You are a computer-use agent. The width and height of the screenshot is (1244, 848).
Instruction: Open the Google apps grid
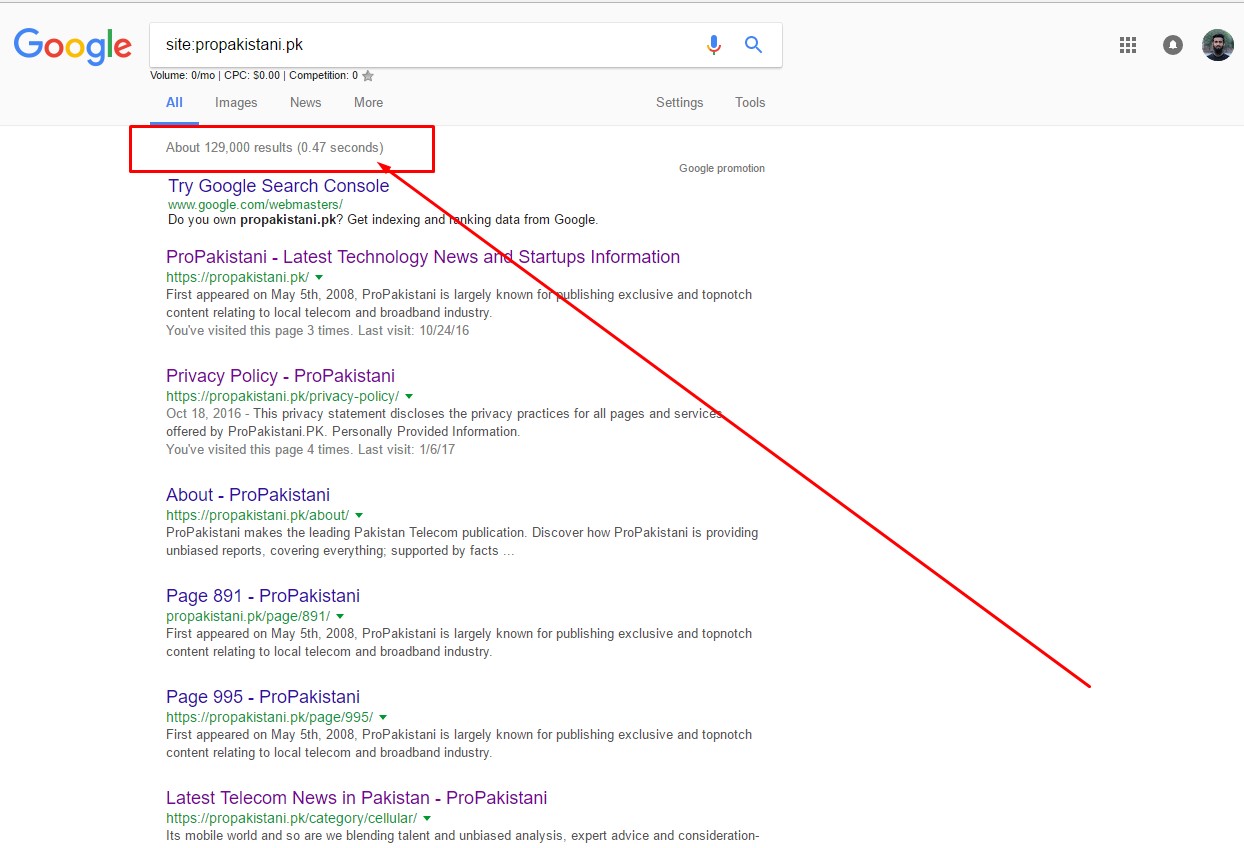tap(1127, 44)
